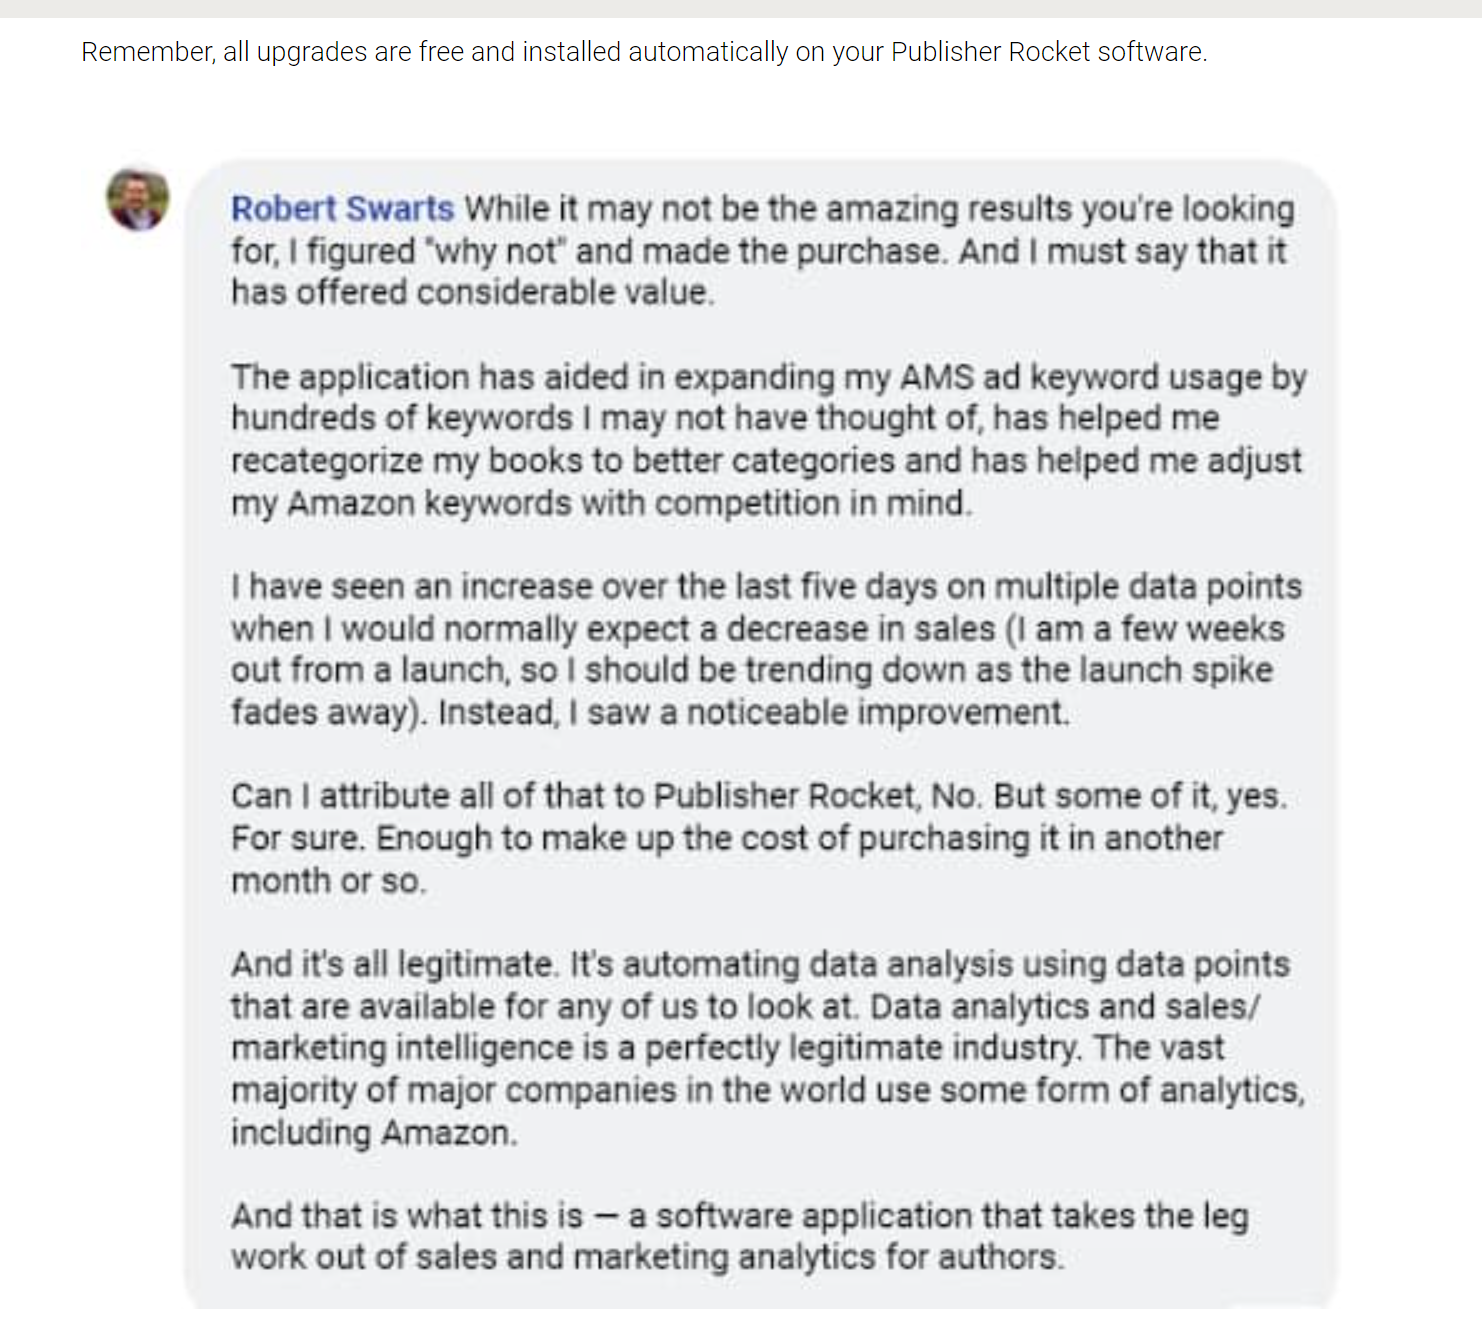The width and height of the screenshot is (1482, 1340).
Task: Click the line "has offered considerable value"
Action: click(471, 292)
